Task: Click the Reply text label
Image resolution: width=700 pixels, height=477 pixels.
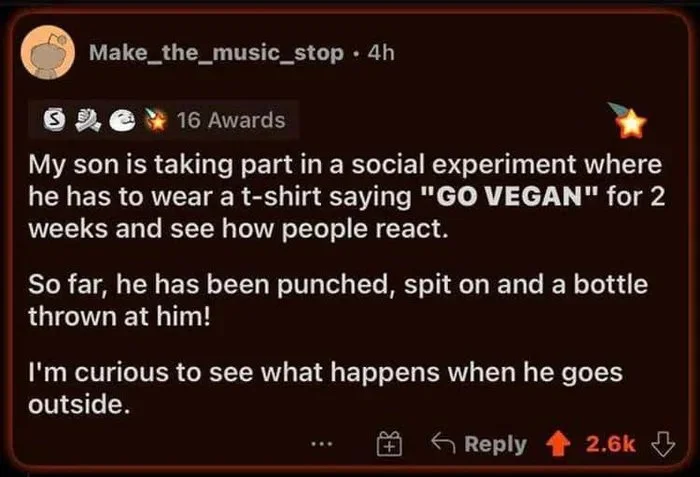Action: [495, 443]
